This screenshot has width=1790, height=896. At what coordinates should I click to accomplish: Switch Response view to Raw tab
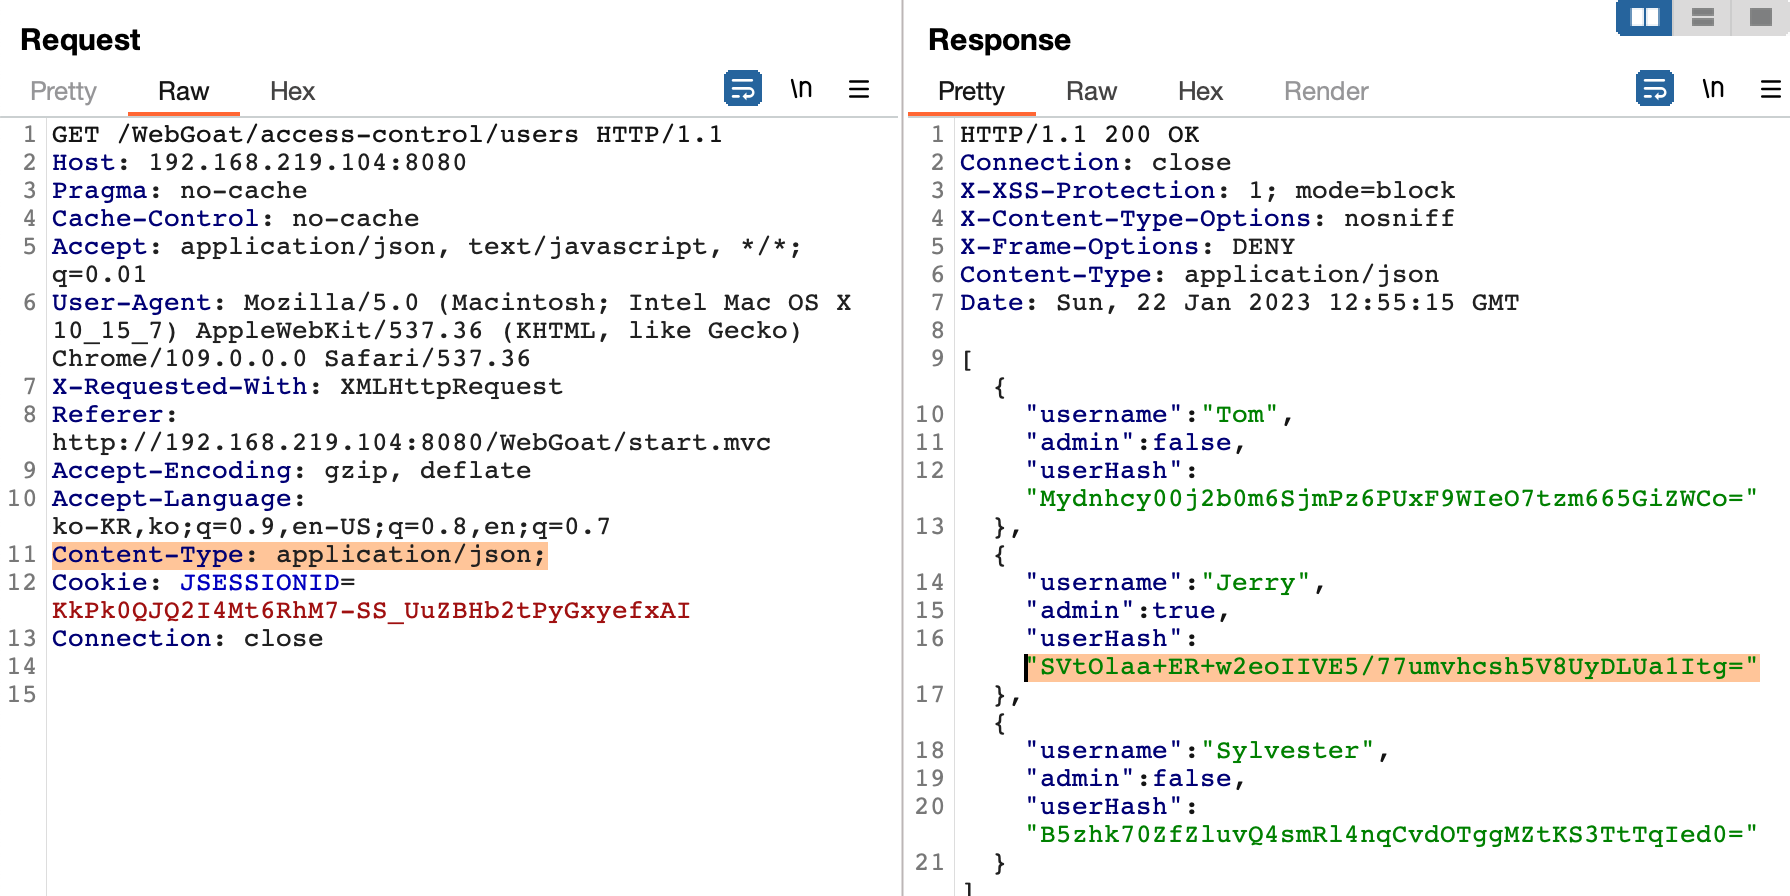click(1091, 91)
